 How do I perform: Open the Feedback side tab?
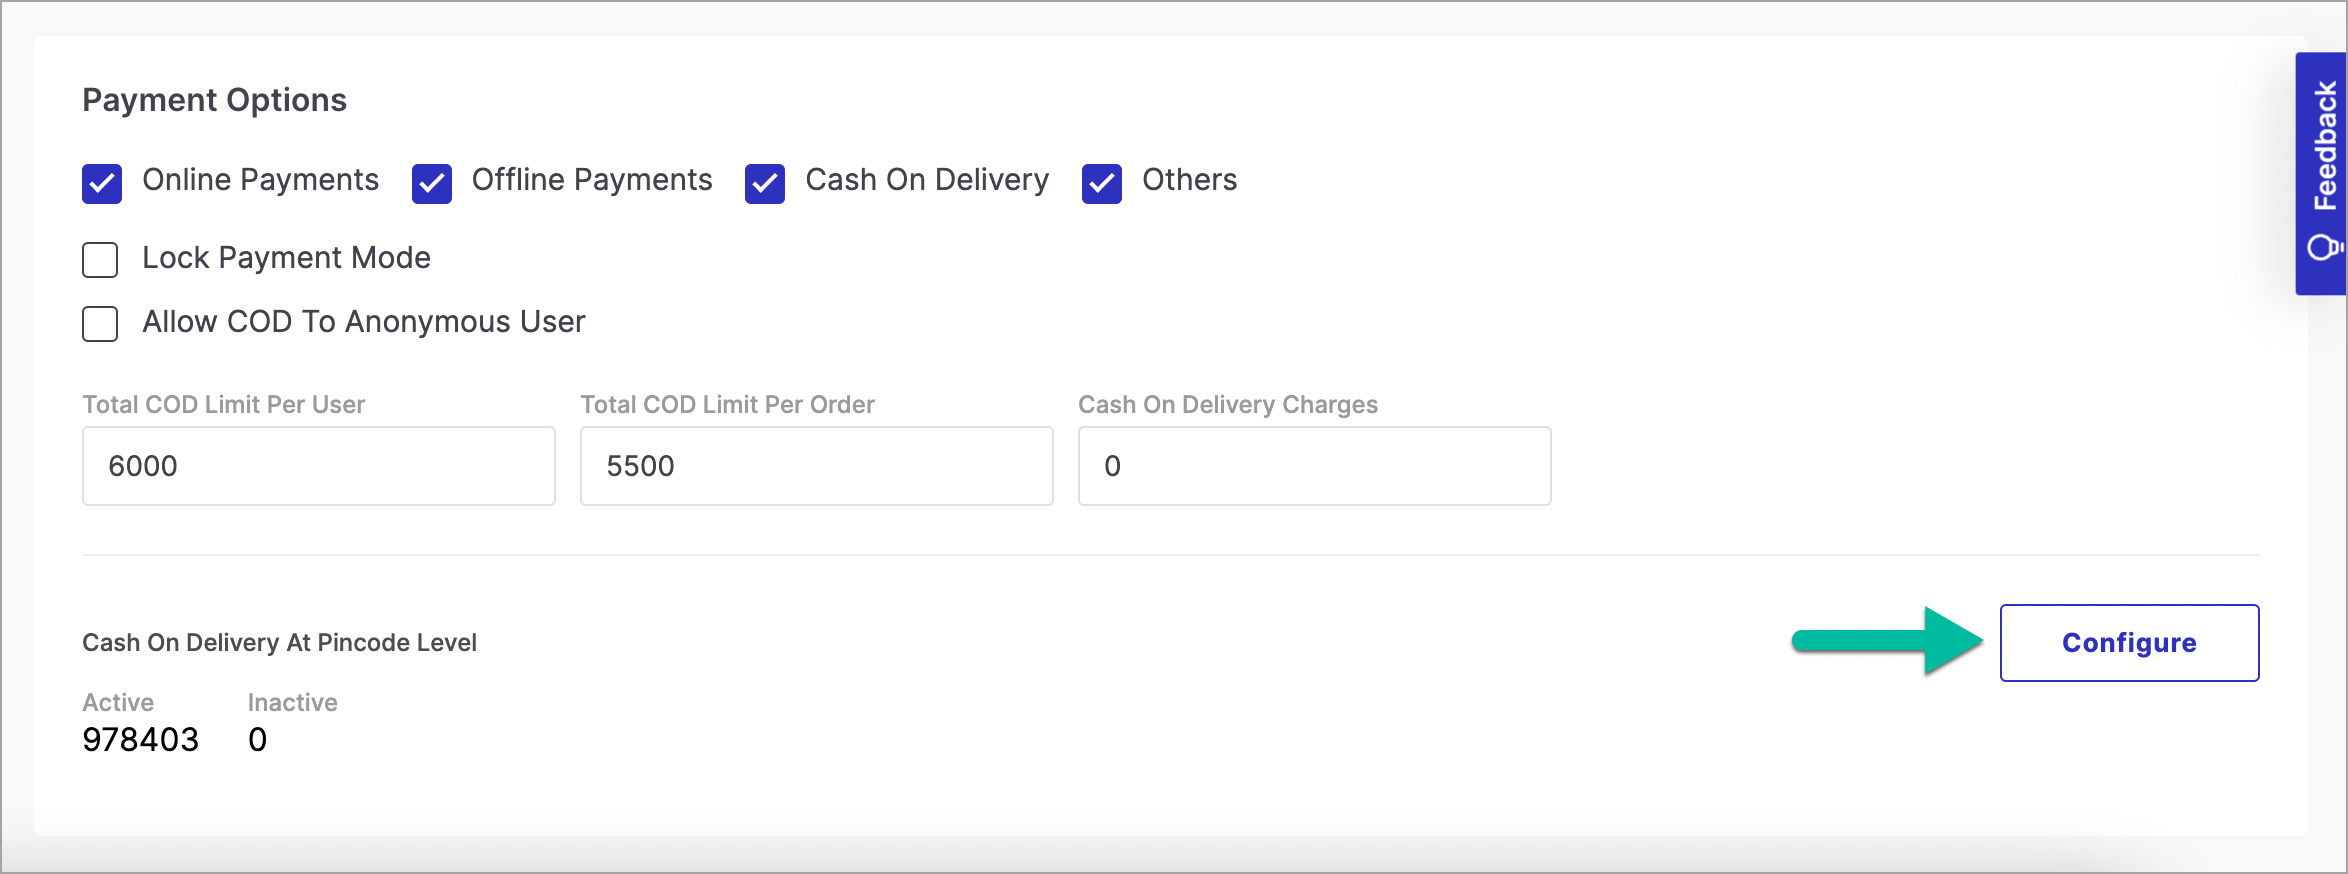click(x=2322, y=173)
